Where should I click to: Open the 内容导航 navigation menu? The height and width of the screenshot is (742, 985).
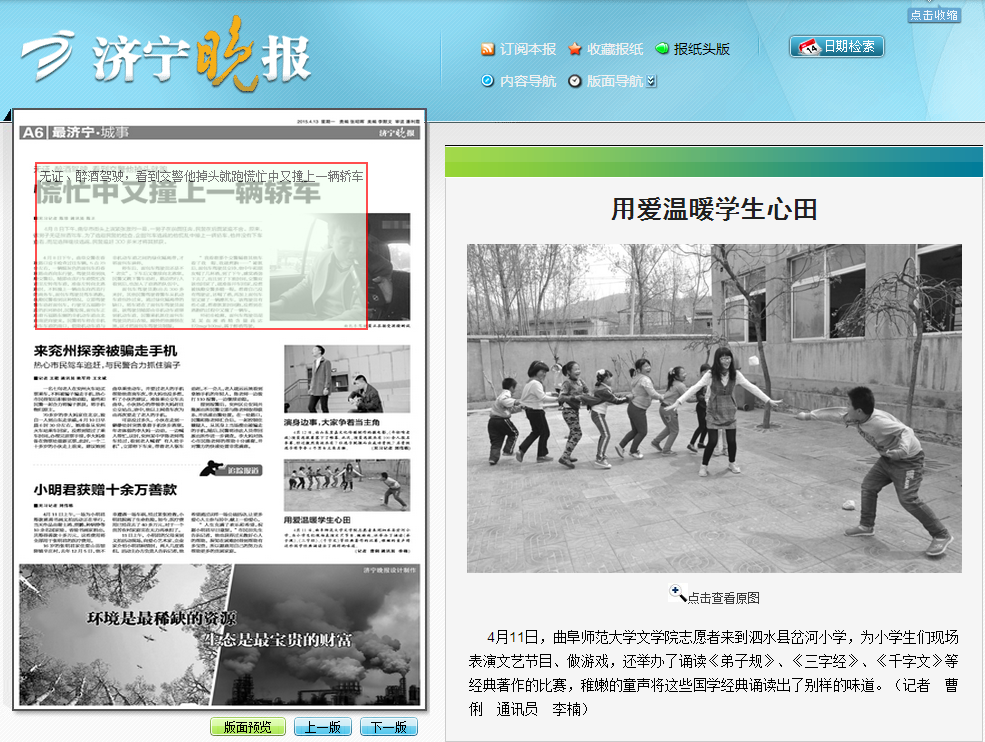pos(528,81)
